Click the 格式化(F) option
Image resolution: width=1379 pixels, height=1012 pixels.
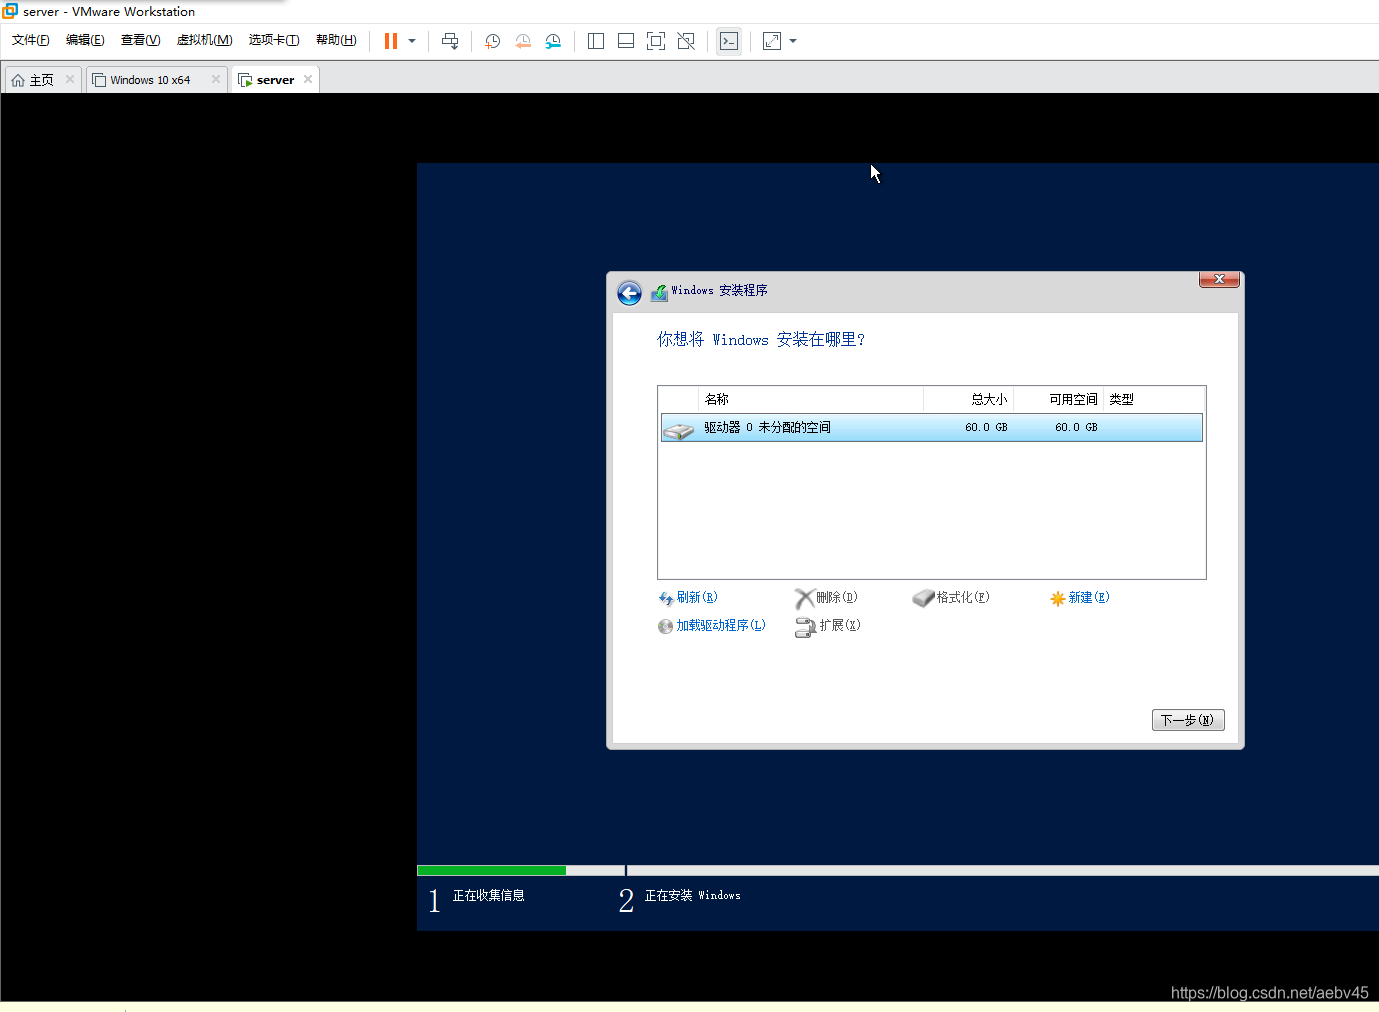(951, 598)
